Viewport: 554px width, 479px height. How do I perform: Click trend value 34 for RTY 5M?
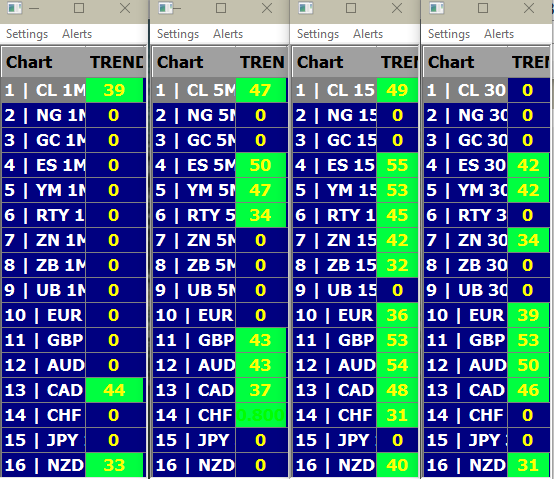[x=261, y=215]
